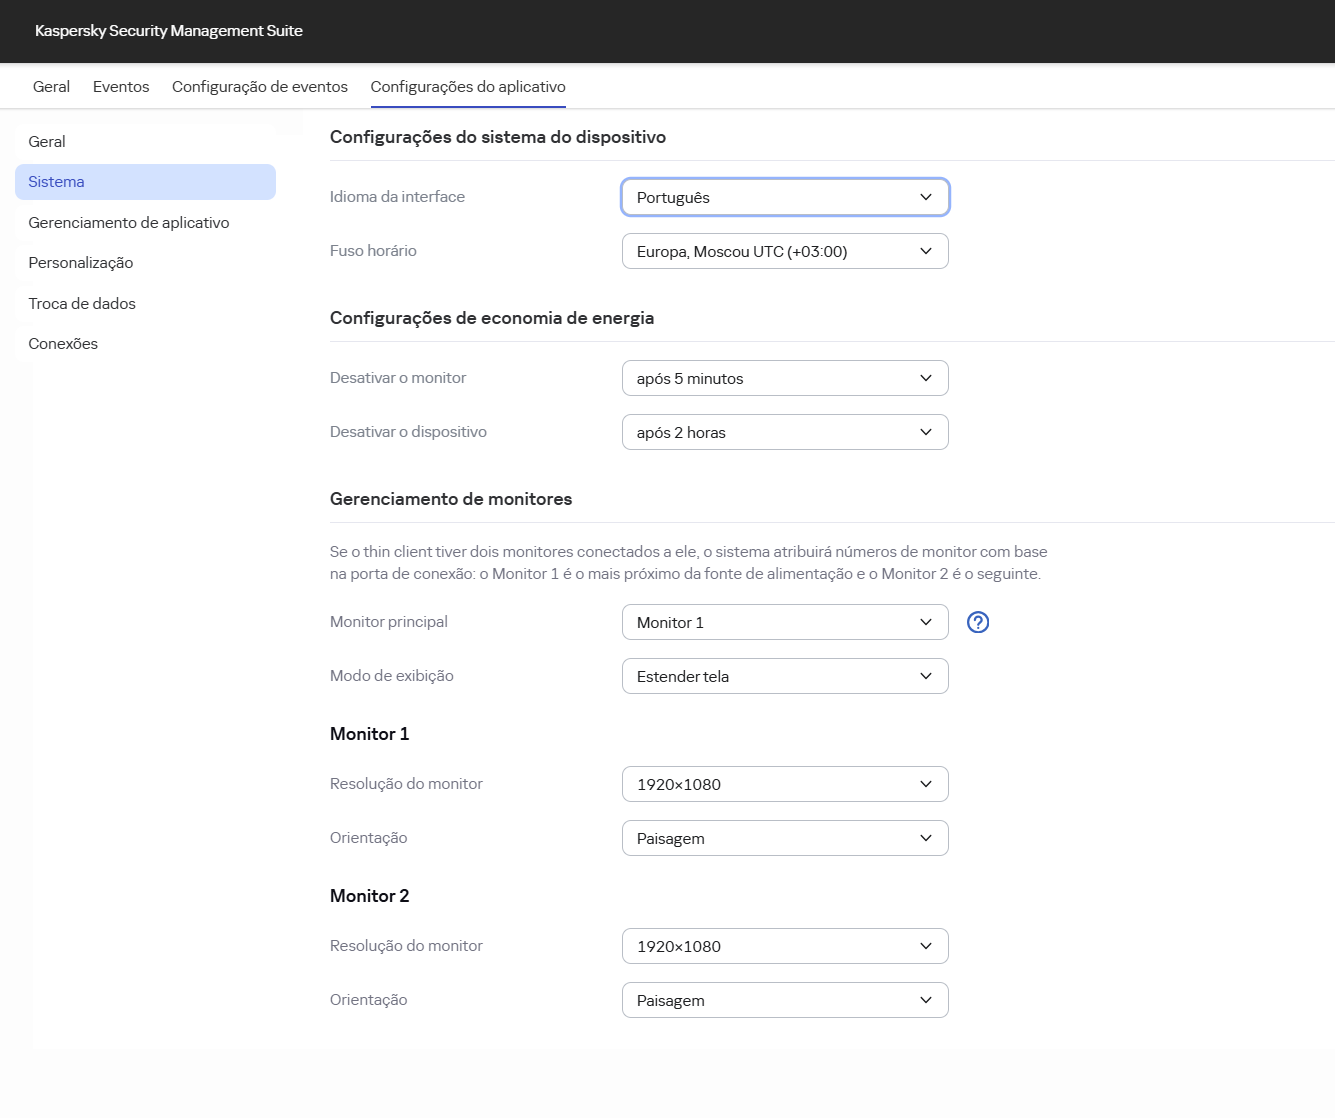
Task: Select Gerenciamento de aplicativo in the sidebar
Action: click(129, 222)
